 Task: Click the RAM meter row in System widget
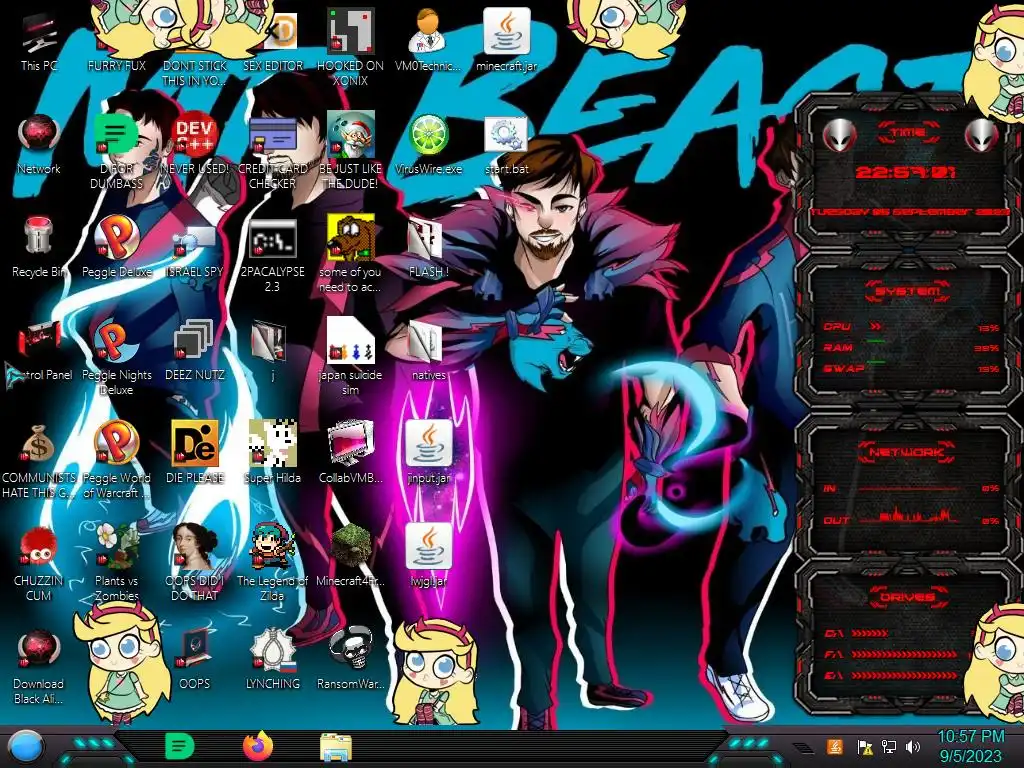(911, 347)
